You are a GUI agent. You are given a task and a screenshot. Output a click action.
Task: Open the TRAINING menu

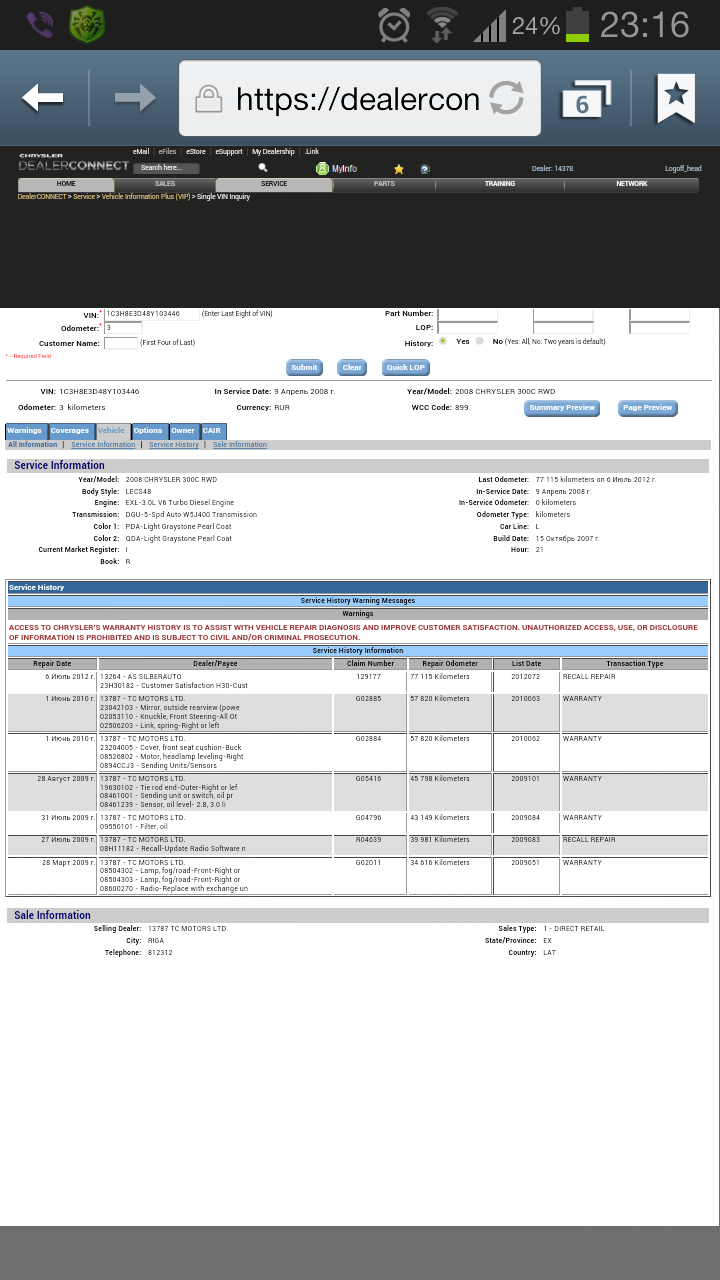click(500, 184)
